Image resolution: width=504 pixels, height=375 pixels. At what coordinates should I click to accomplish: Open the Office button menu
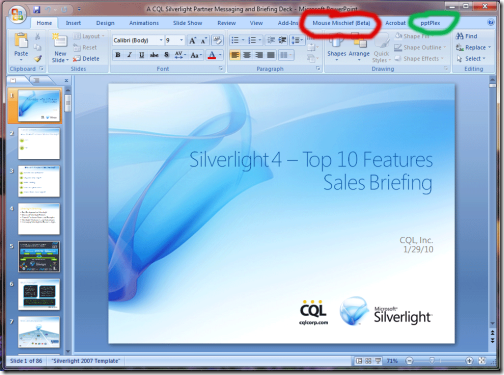(x=17, y=14)
